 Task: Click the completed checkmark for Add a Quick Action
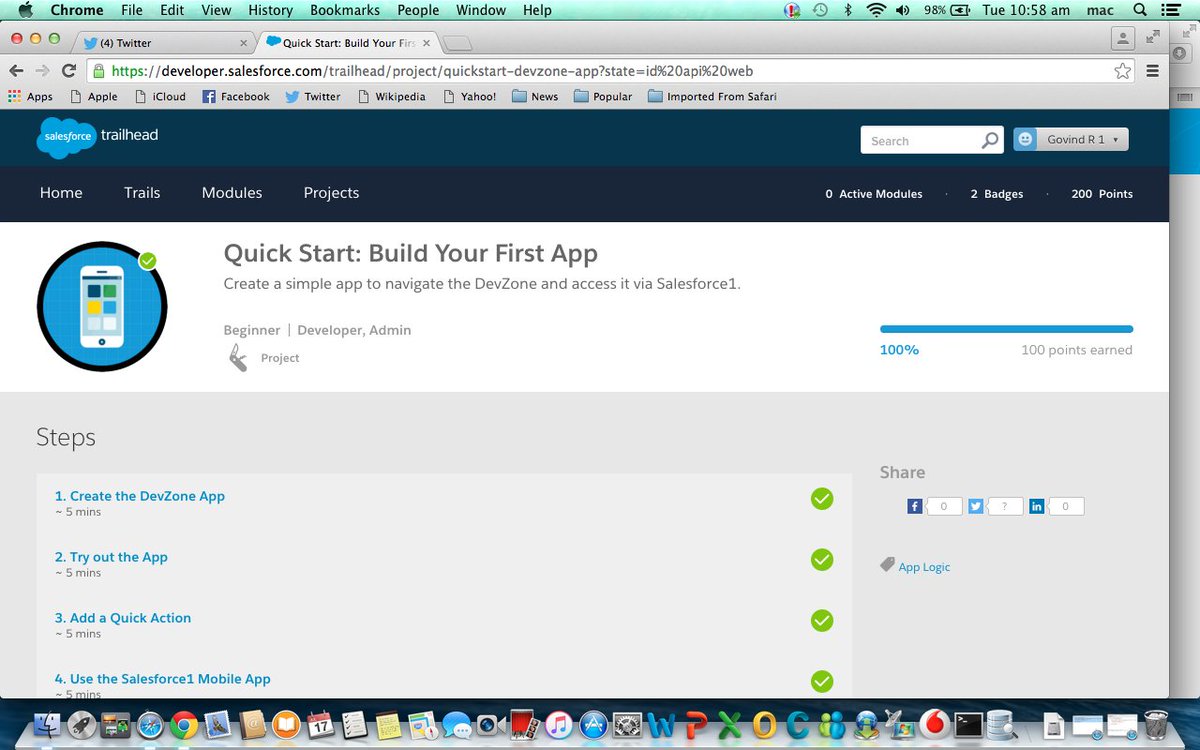click(822, 620)
